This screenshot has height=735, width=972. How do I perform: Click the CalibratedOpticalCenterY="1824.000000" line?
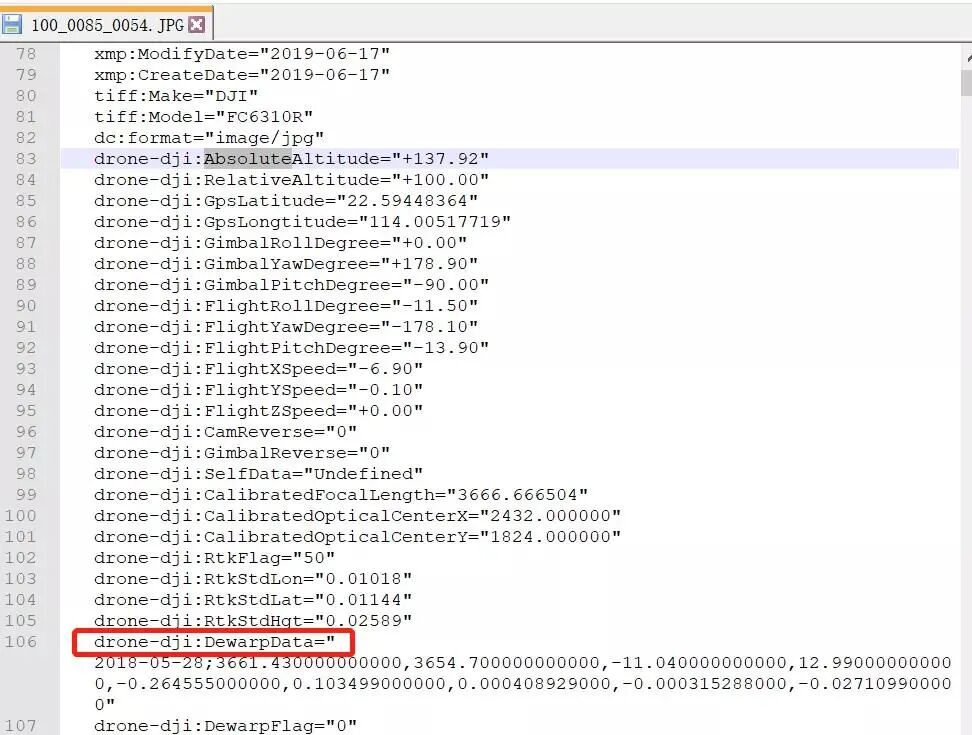click(x=357, y=537)
